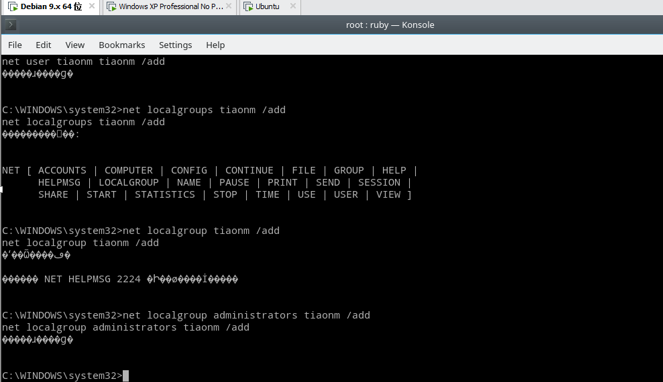The width and height of the screenshot is (663, 382).
Task: Click the 'C:\WINDOWS\system32>net localgroup tiaonm /add' line
Action: tap(141, 231)
